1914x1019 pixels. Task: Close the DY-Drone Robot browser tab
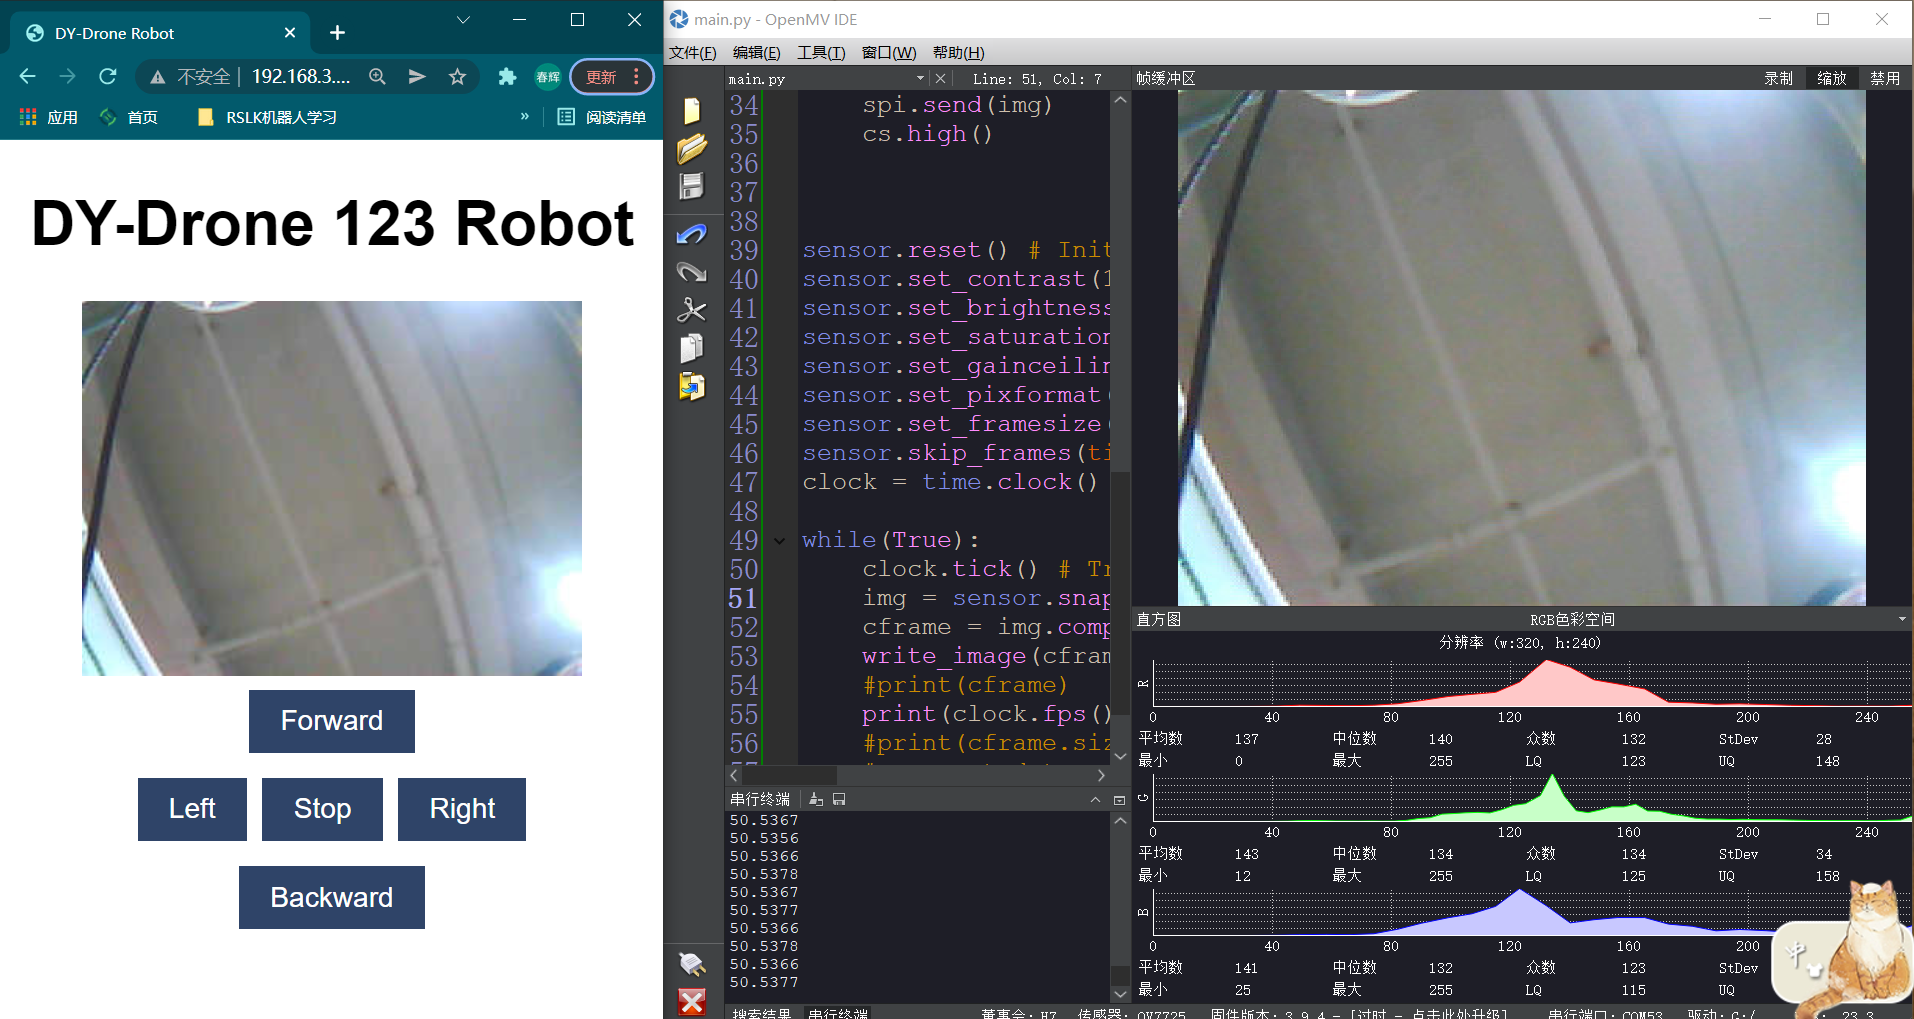tap(290, 33)
